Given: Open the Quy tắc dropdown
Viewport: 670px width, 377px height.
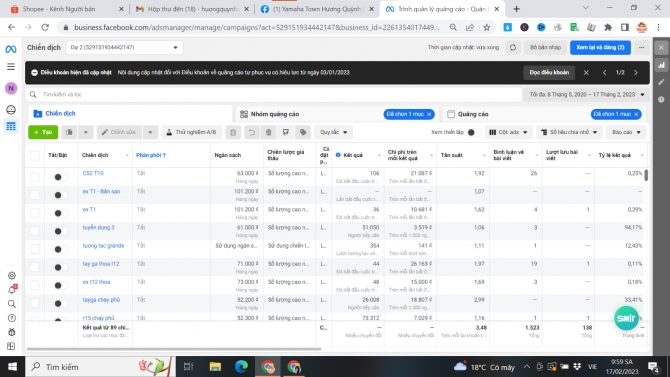Looking at the screenshot, I should (334, 133).
